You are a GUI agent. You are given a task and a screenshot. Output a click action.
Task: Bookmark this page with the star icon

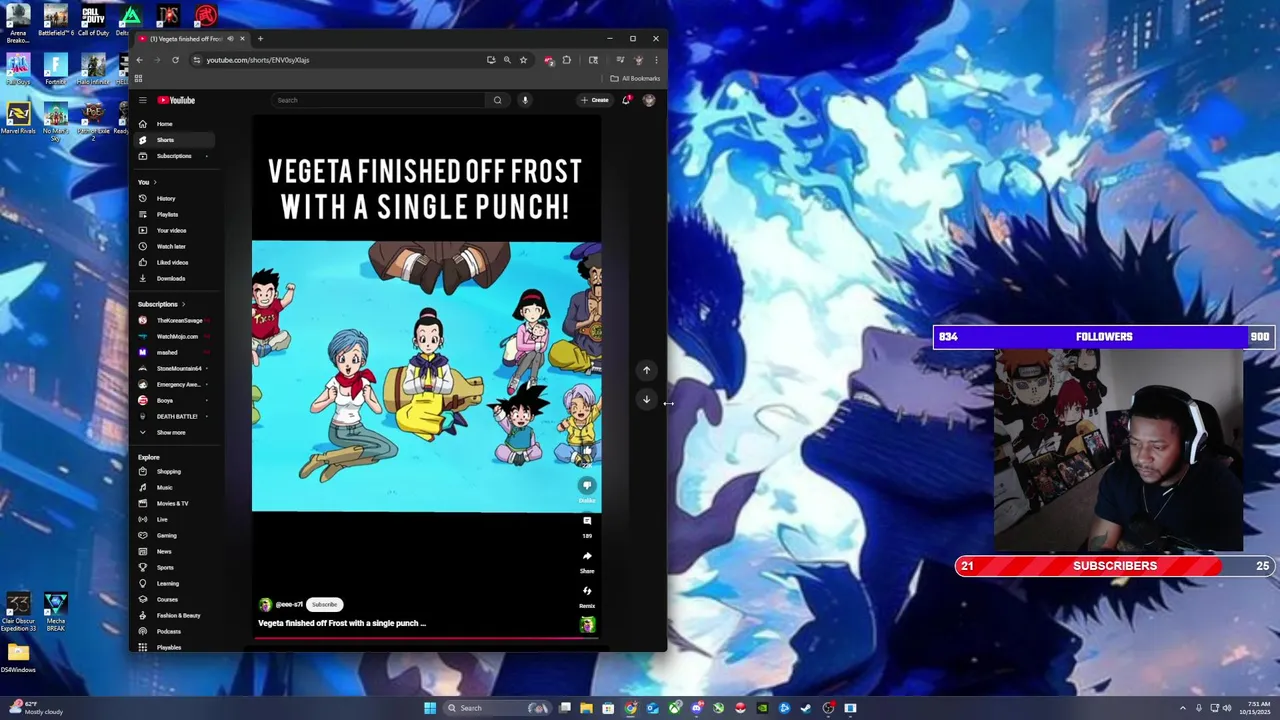(x=523, y=60)
